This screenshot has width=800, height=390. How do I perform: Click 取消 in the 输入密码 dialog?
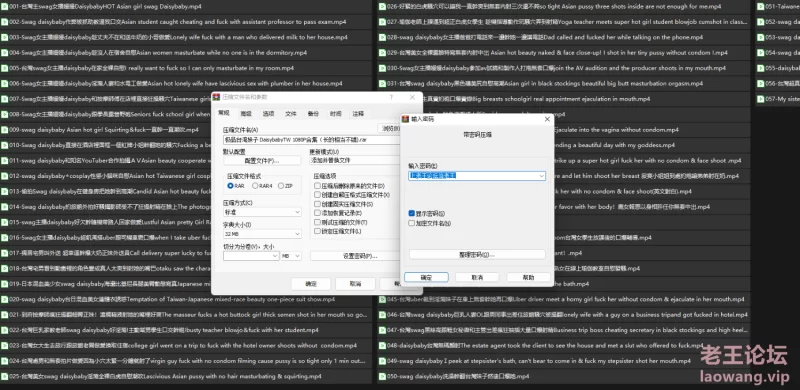point(477,277)
